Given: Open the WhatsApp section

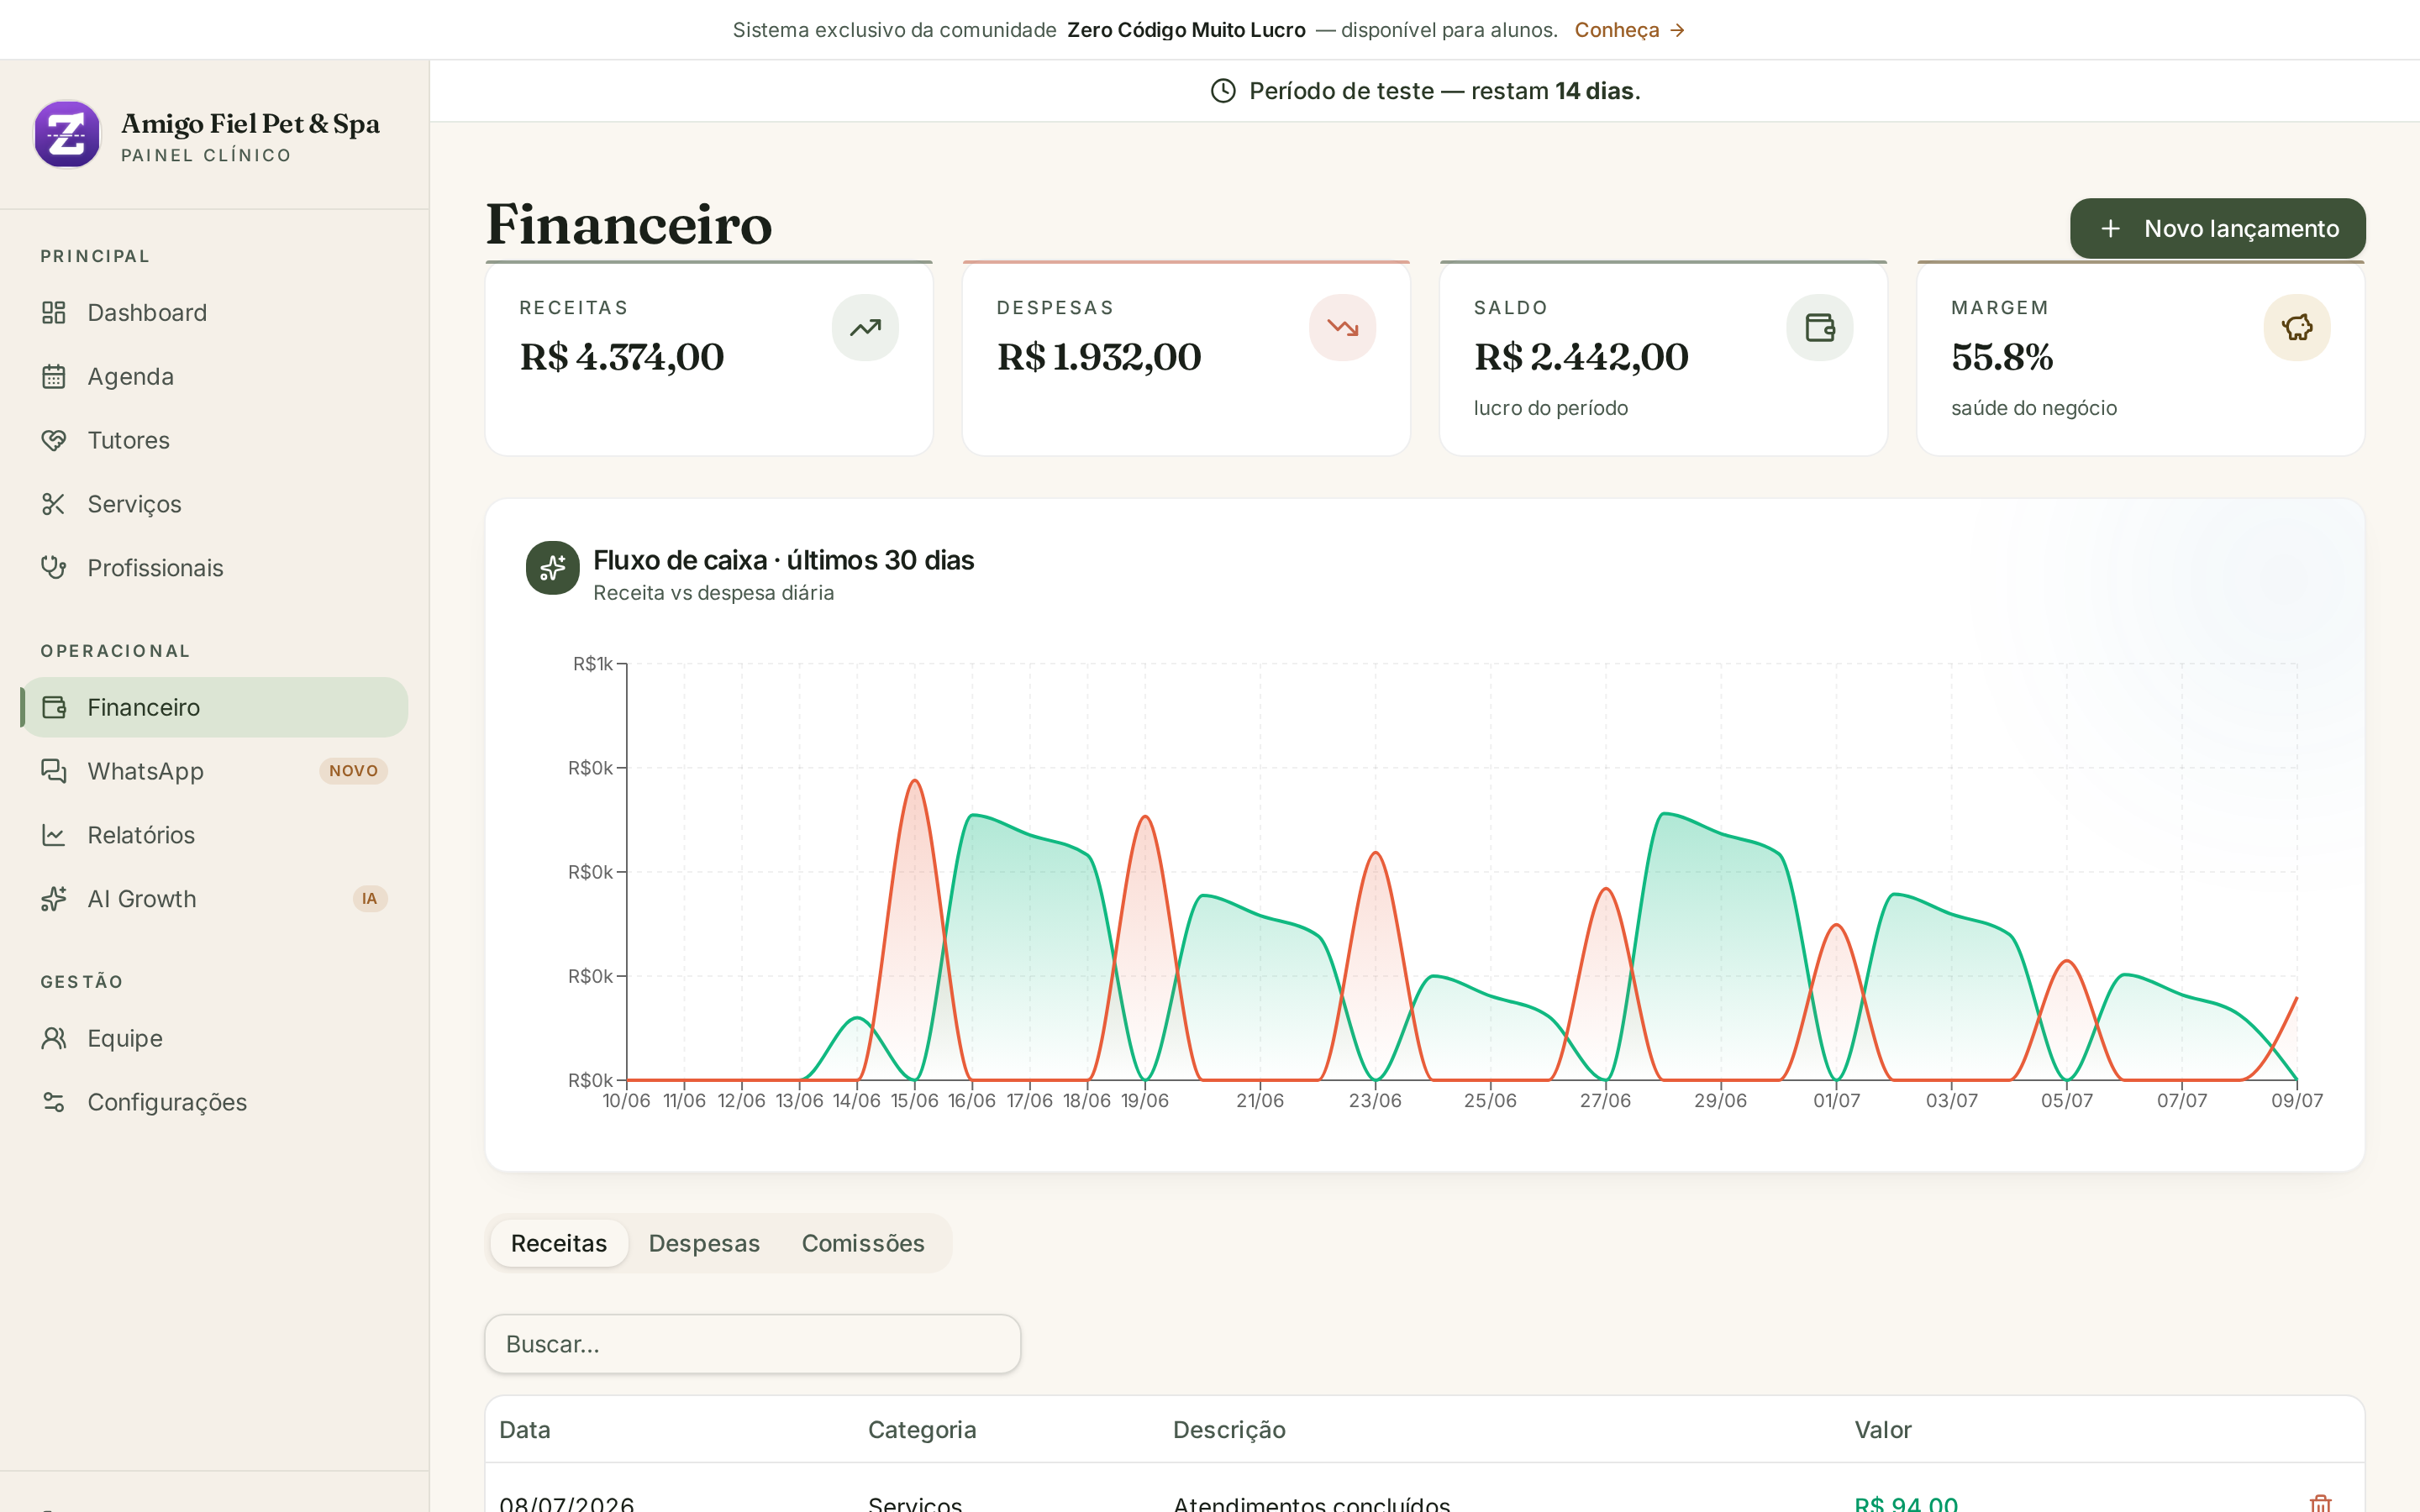Looking at the screenshot, I should pyautogui.click(x=214, y=771).
